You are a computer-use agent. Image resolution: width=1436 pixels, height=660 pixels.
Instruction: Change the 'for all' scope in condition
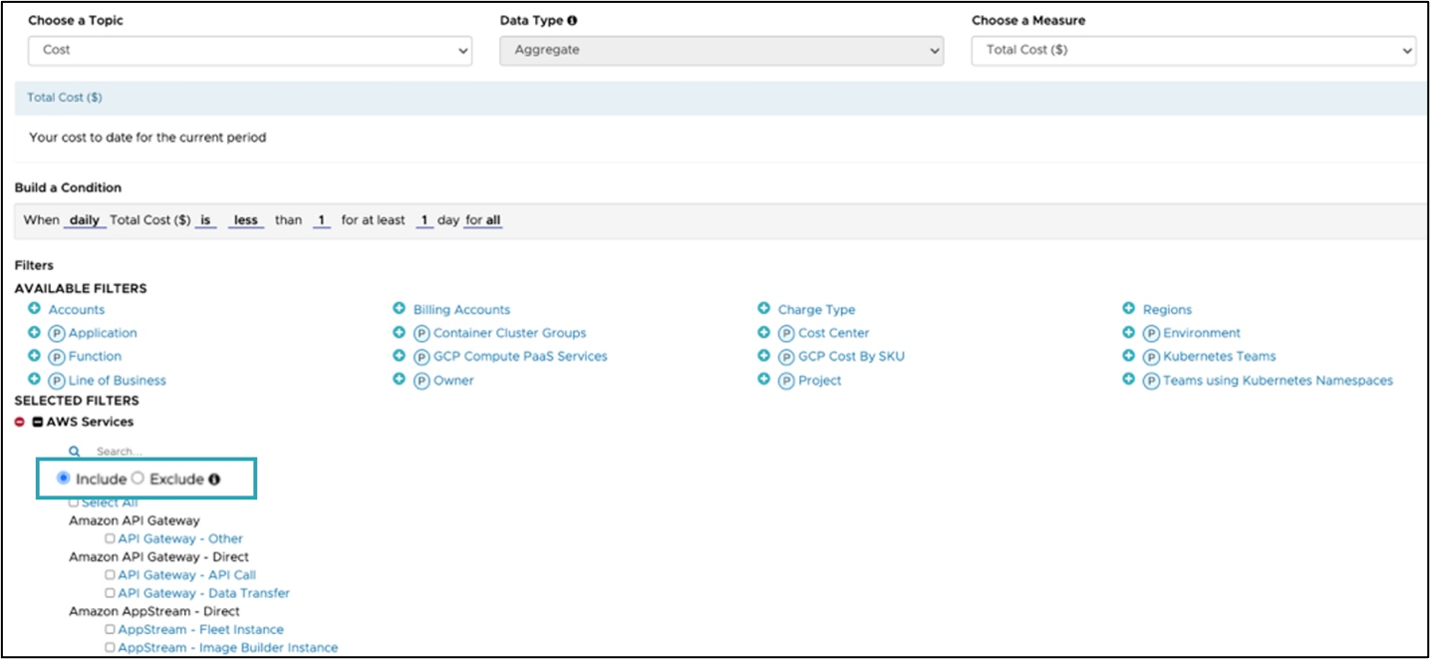click(x=483, y=220)
